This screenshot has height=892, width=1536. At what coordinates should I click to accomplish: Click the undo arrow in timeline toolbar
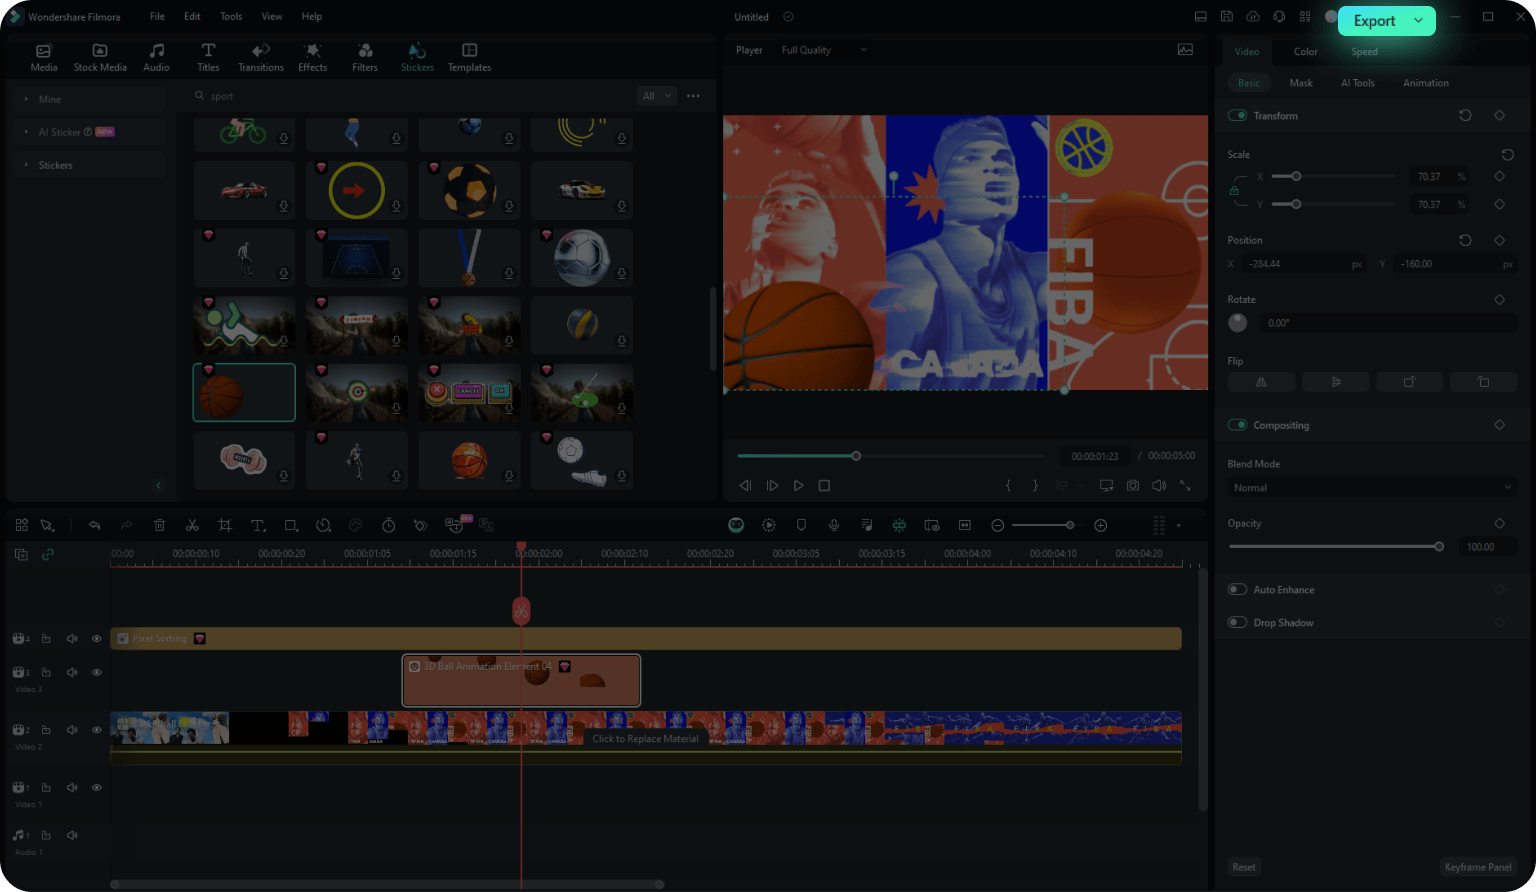pos(94,525)
